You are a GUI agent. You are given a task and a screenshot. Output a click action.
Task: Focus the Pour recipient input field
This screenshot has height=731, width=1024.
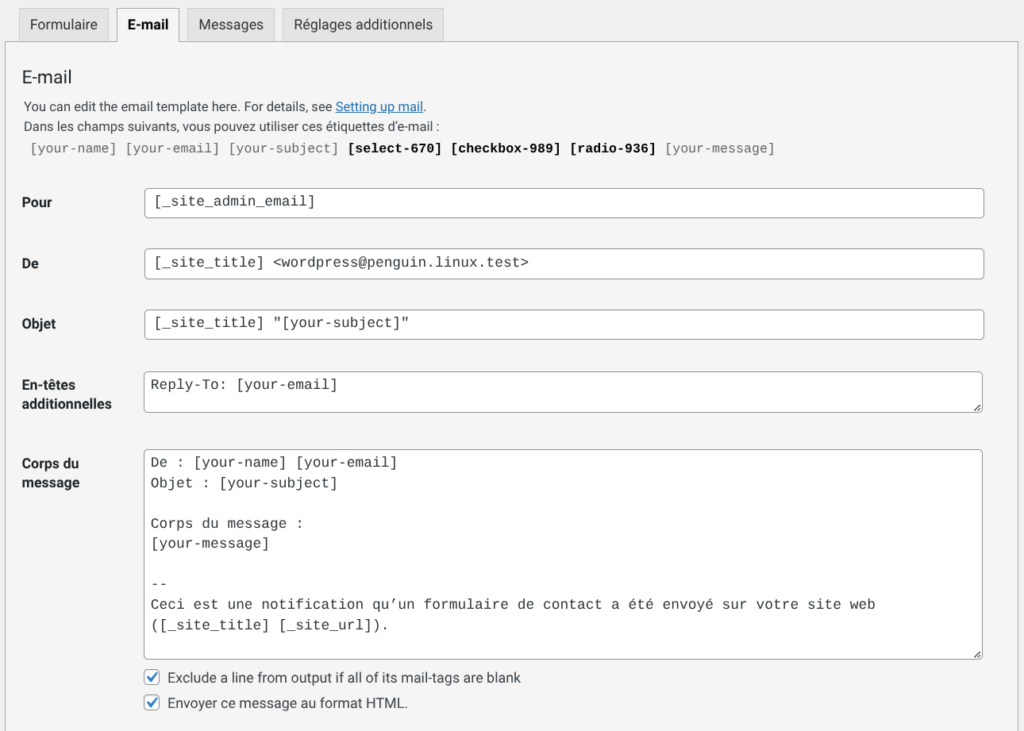[x=563, y=203]
